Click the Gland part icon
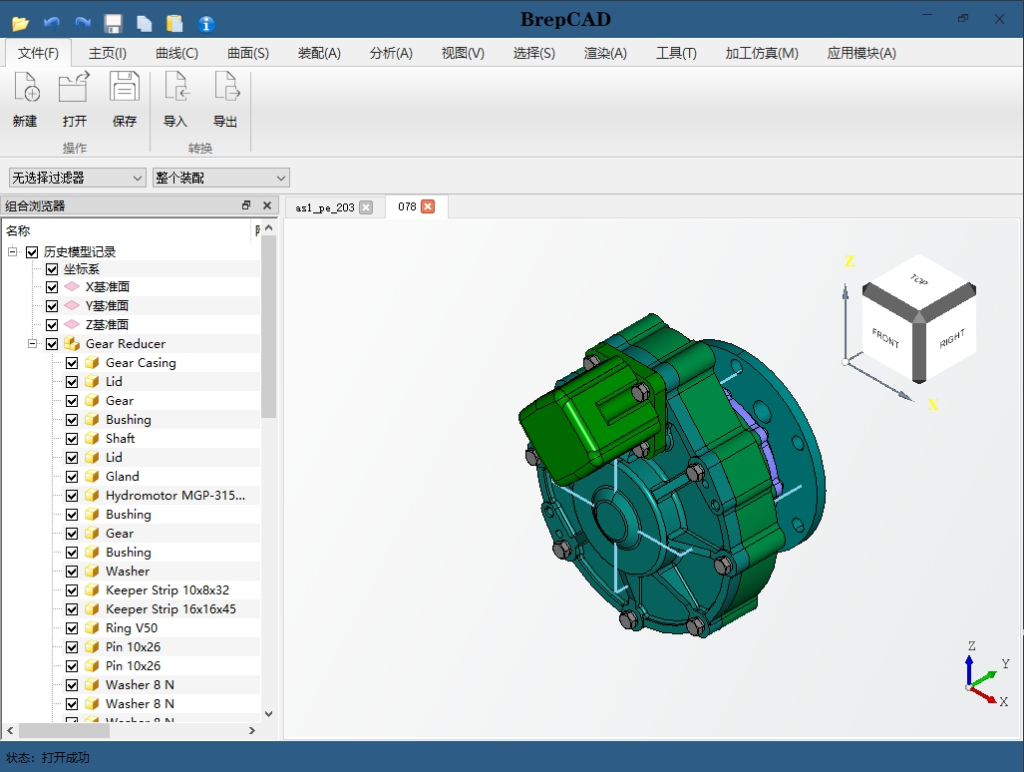This screenshot has width=1024, height=772. [x=92, y=476]
